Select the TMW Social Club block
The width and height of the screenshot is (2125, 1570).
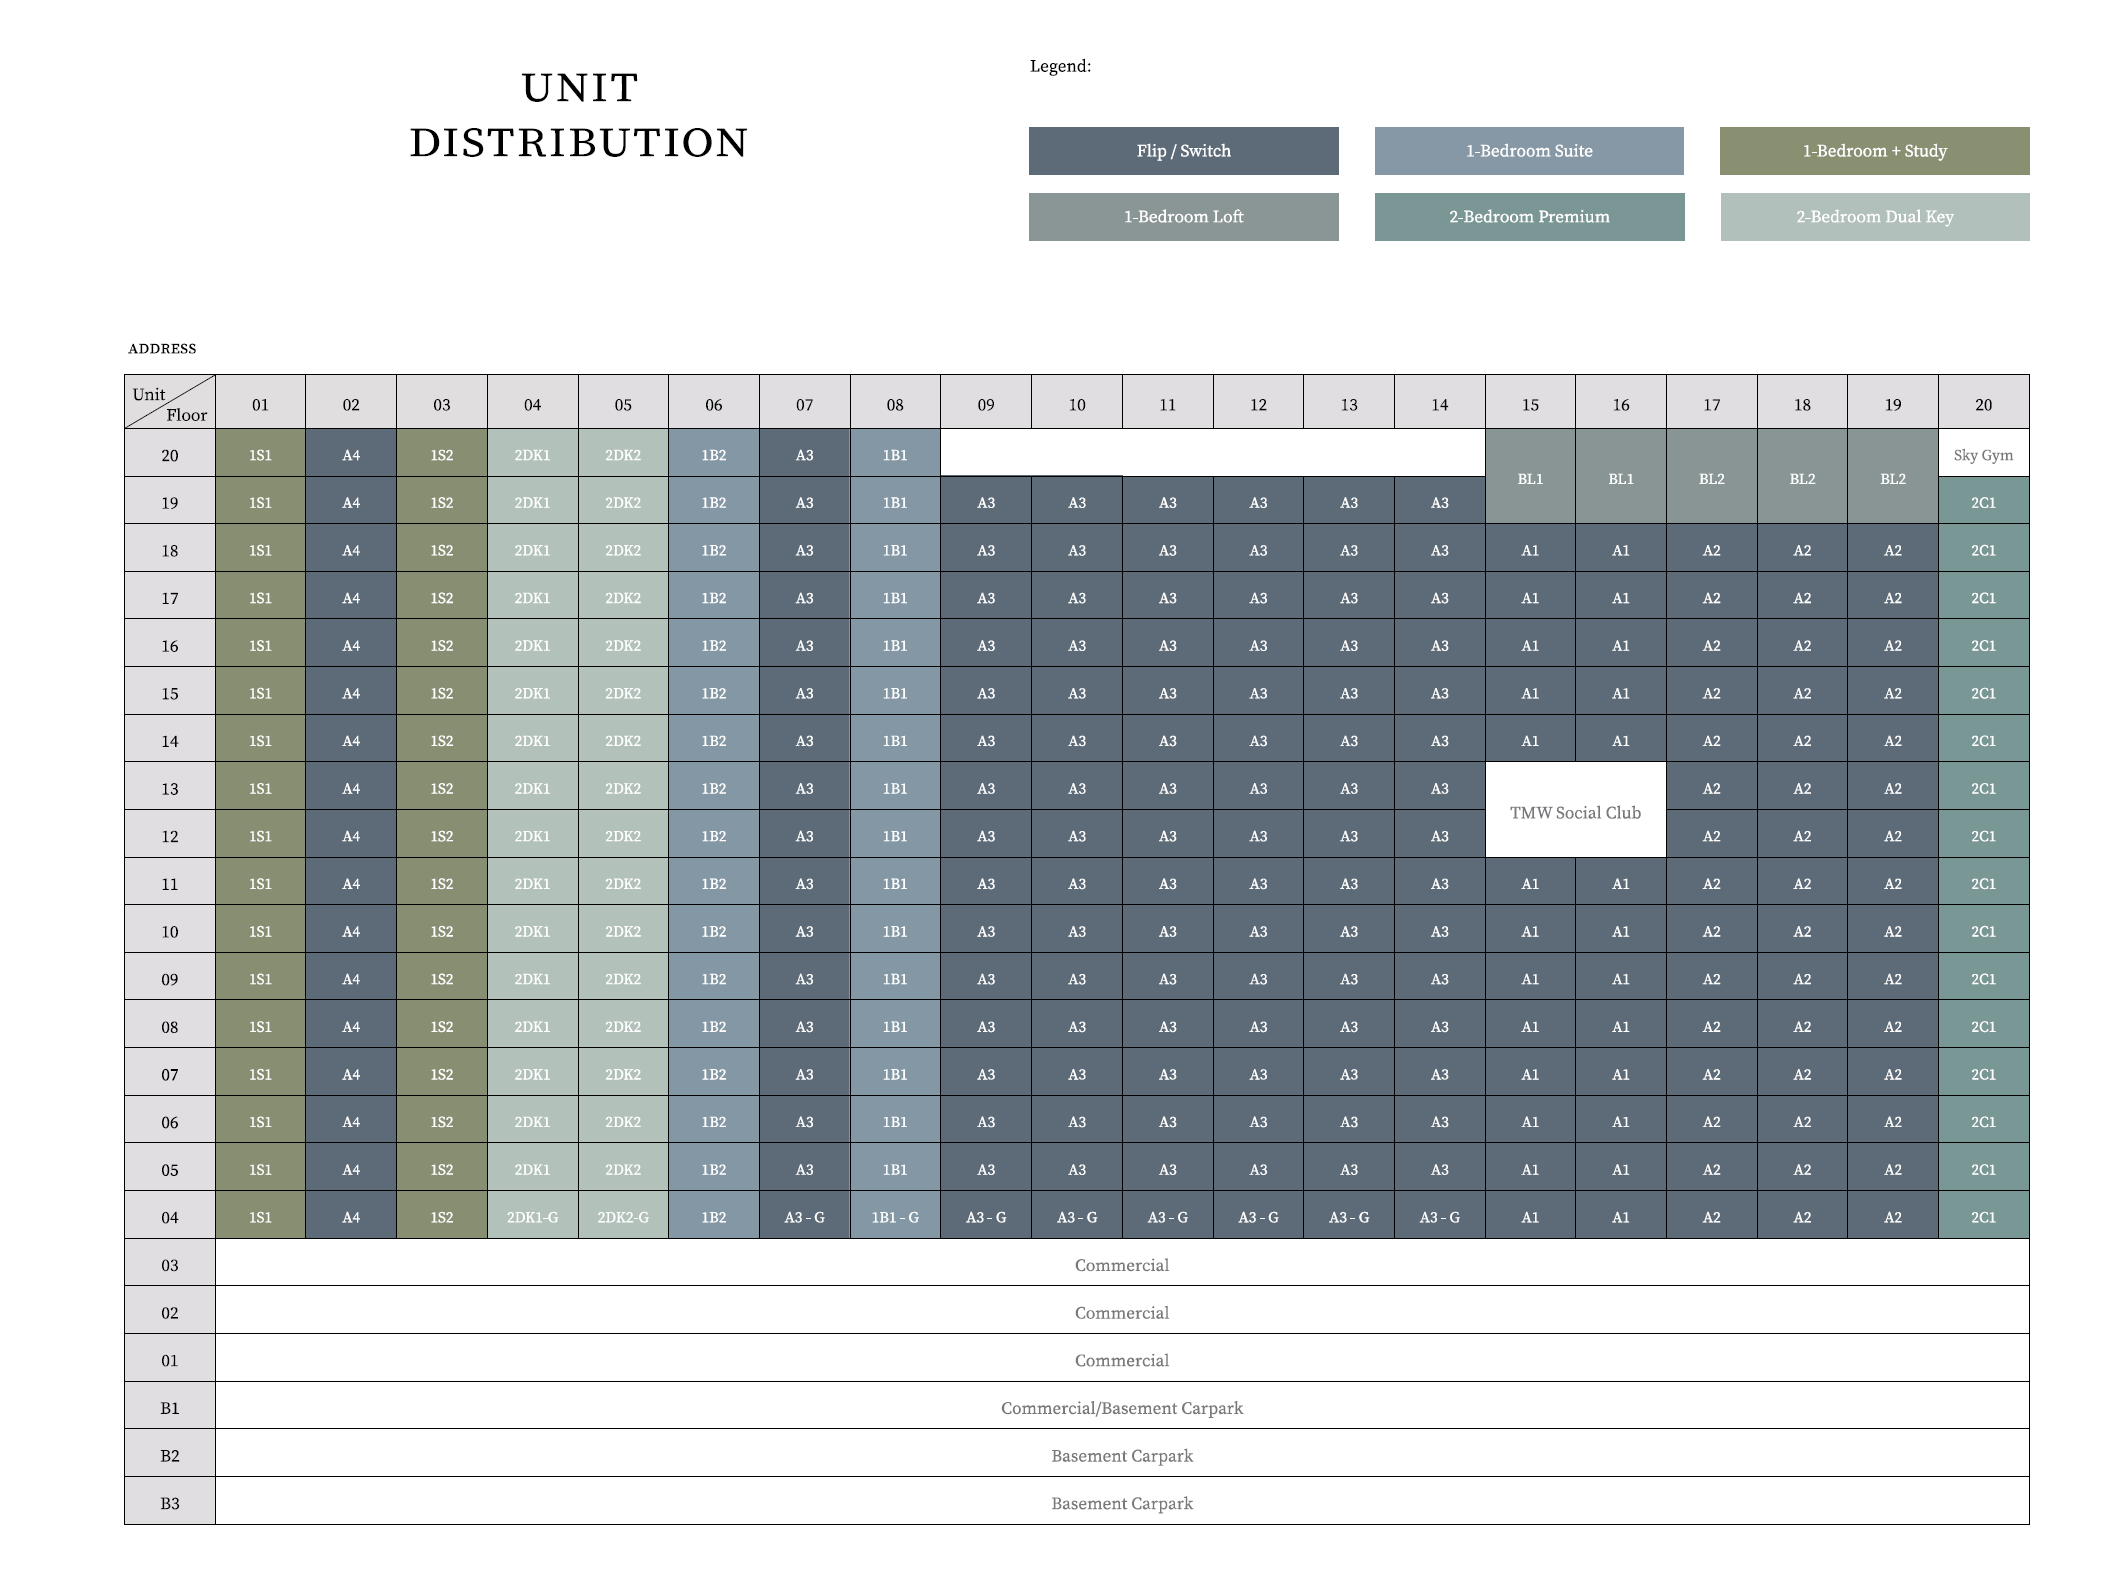[1575, 812]
